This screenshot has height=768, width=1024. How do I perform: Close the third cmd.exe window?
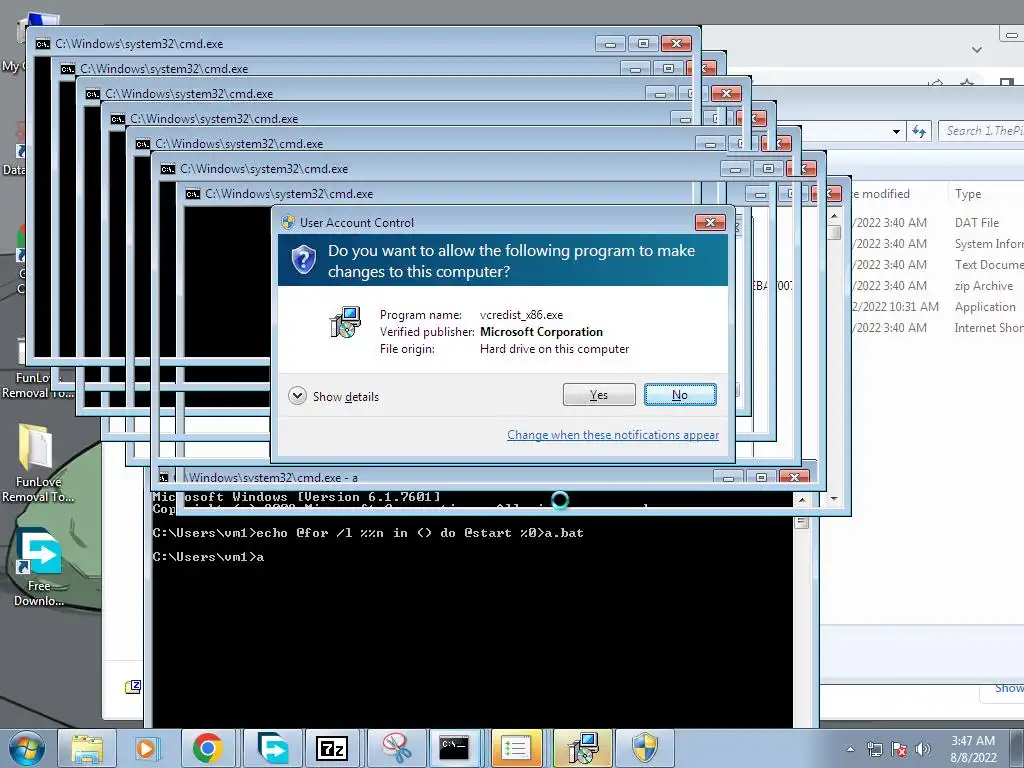(x=726, y=93)
